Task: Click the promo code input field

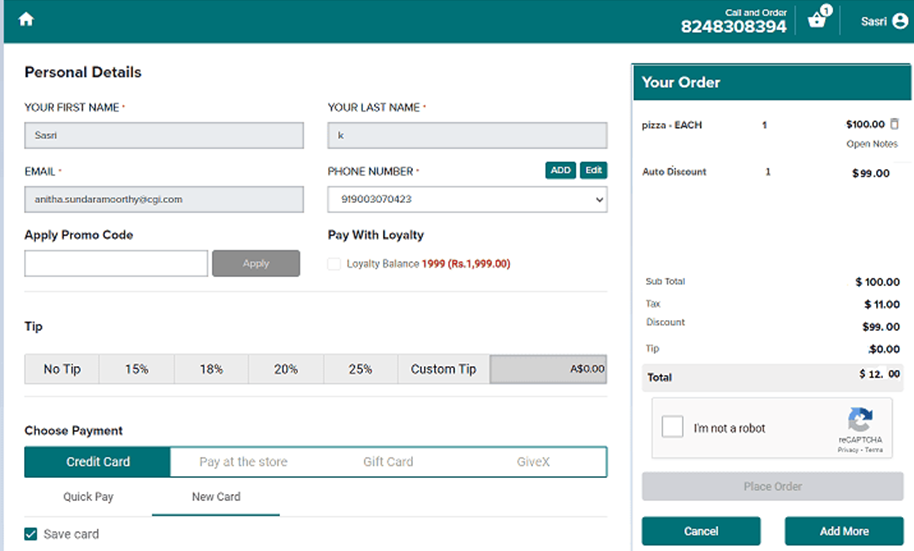Action: (x=116, y=264)
